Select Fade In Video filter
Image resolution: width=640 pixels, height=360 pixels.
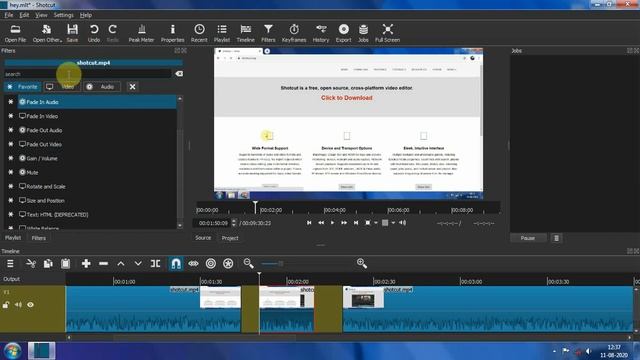97,116
